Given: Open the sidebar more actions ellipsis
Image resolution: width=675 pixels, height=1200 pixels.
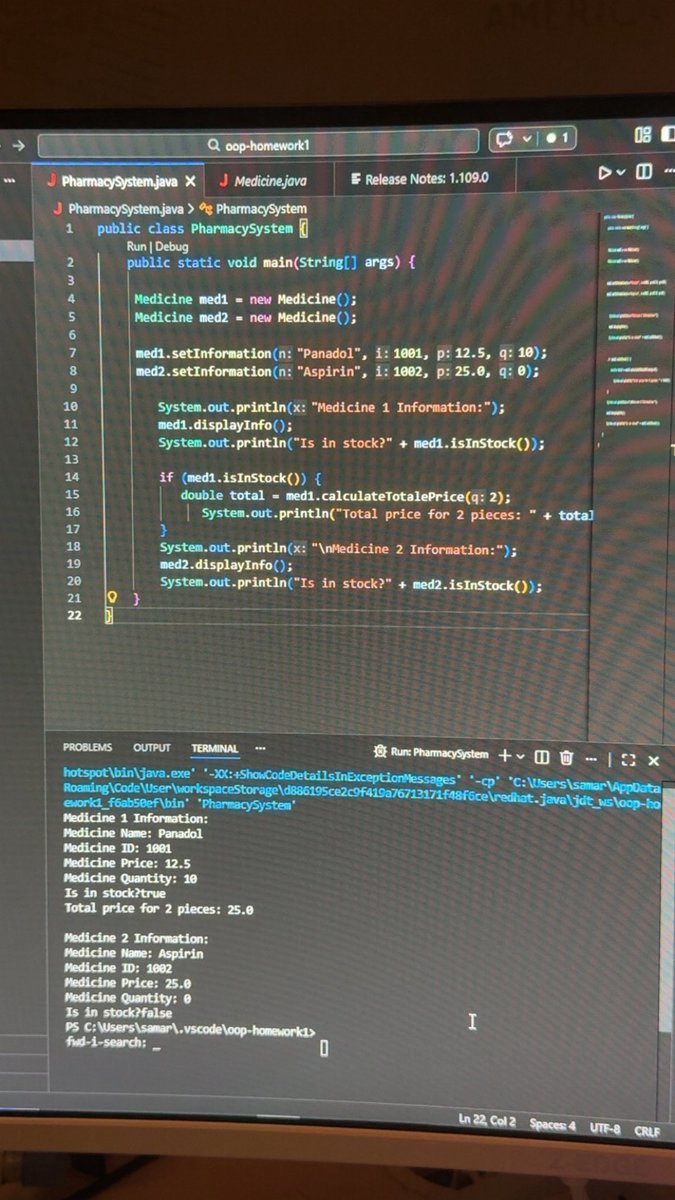Looking at the screenshot, I should [x=10, y=181].
